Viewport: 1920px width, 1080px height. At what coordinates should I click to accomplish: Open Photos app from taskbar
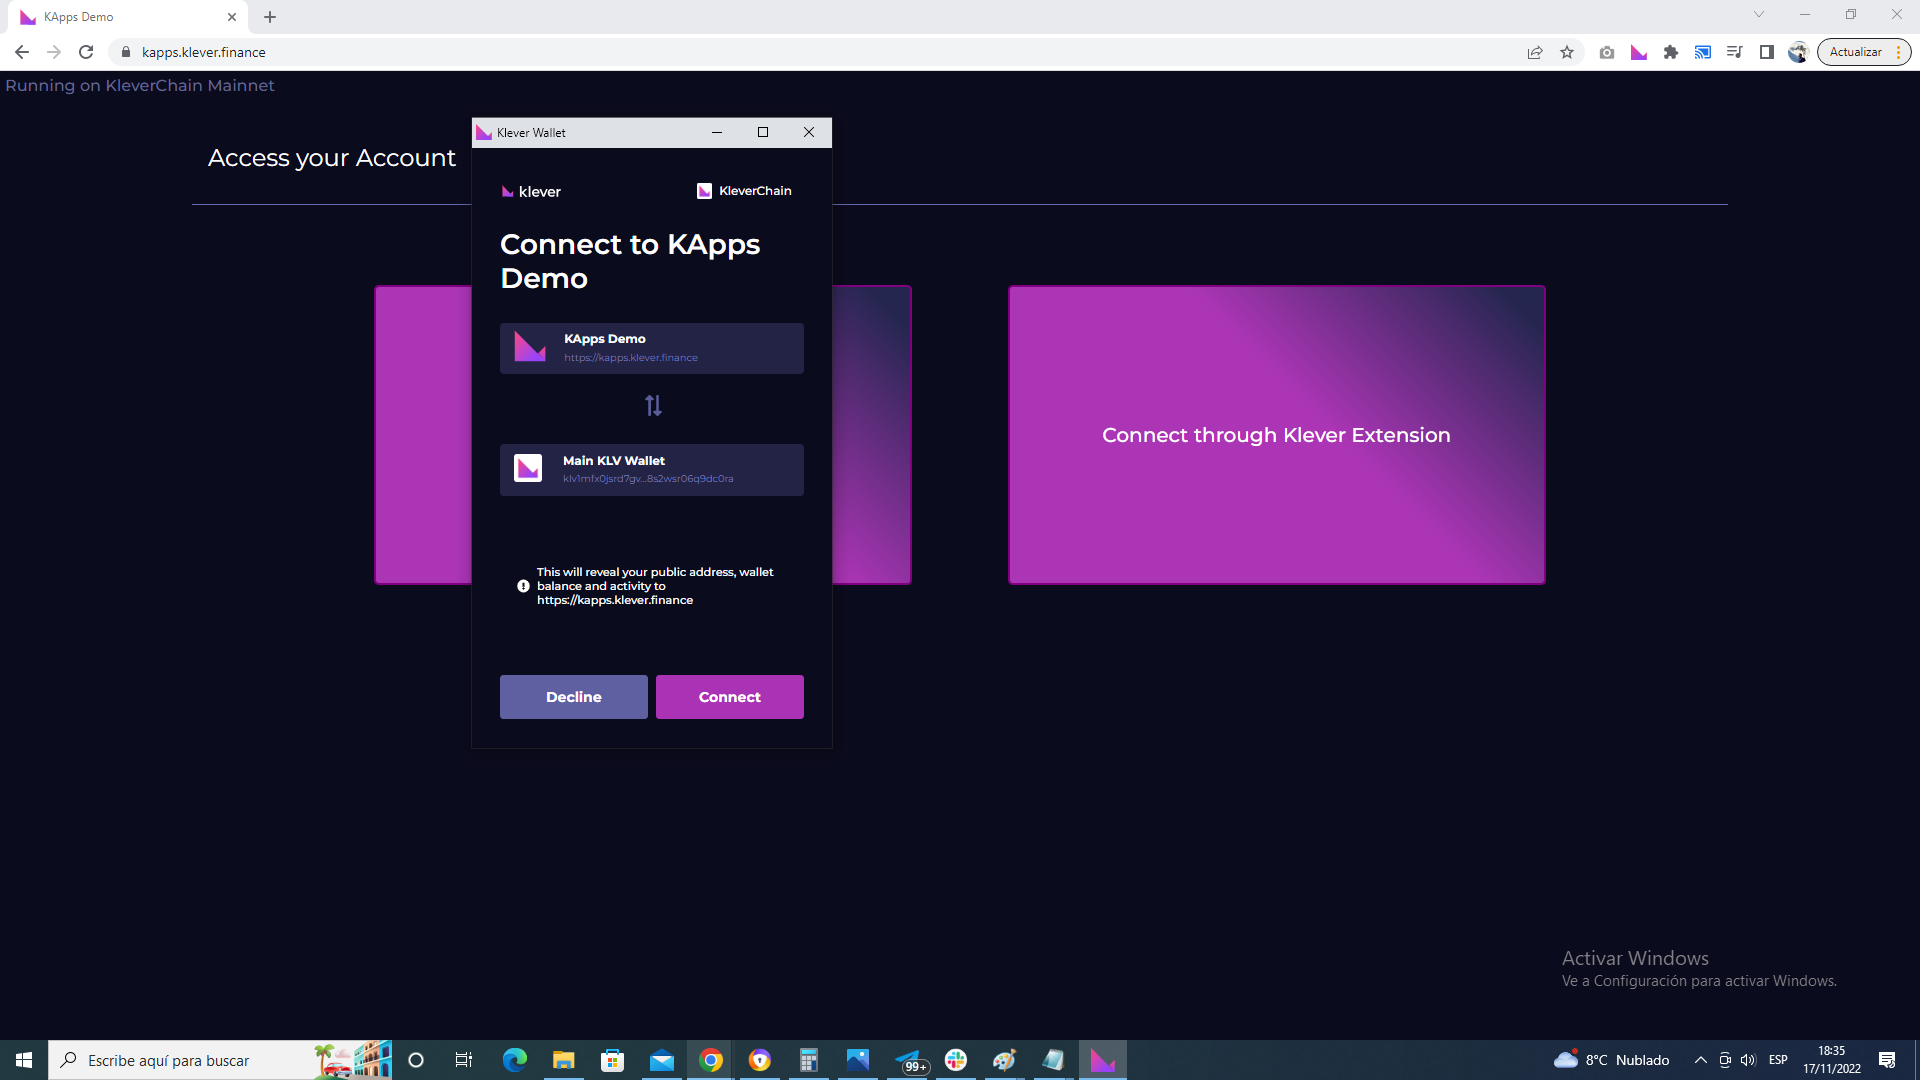click(x=858, y=1060)
